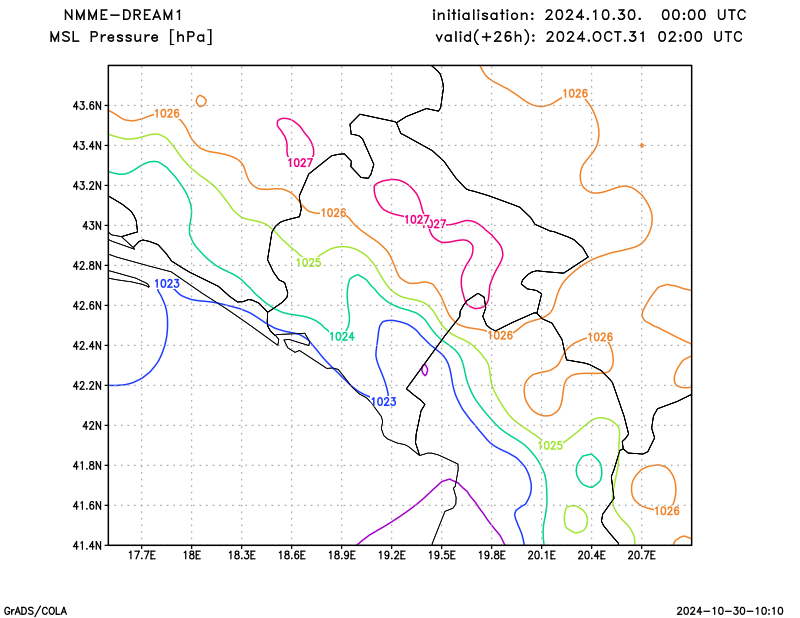Select the blue 1023 label near 19.2E
Screen dimensions: 800x618
(x=384, y=402)
